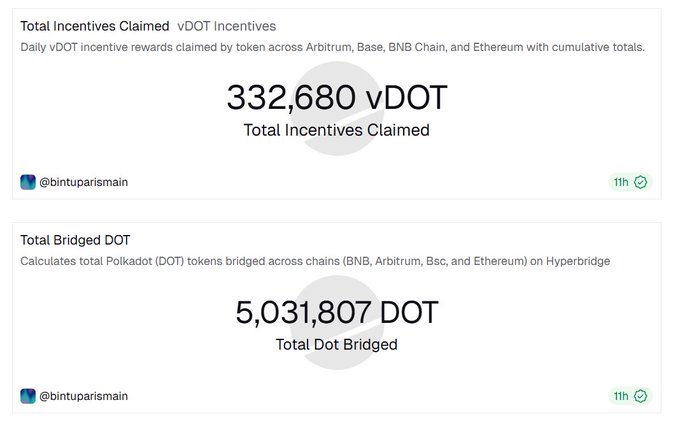Viewport: 680px width, 428px height.
Task: Click the bintuparismain avatar in Total Incentives card
Action: (x=28, y=182)
